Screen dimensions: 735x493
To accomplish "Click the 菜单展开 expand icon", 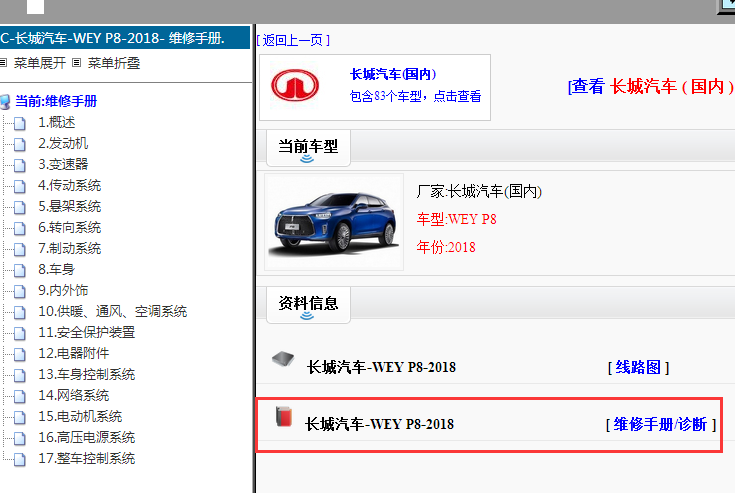I will tap(3, 62).
